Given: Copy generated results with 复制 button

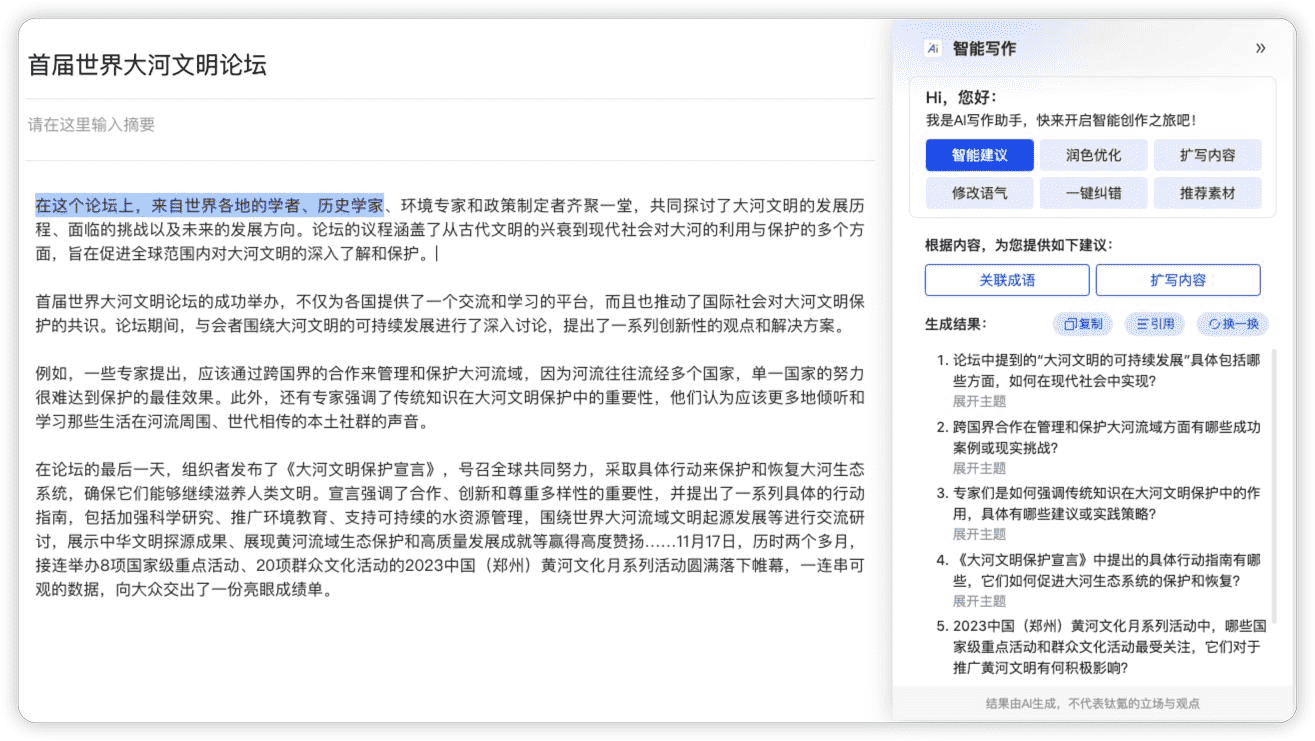Looking at the screenshot, I should [1083, 324].
